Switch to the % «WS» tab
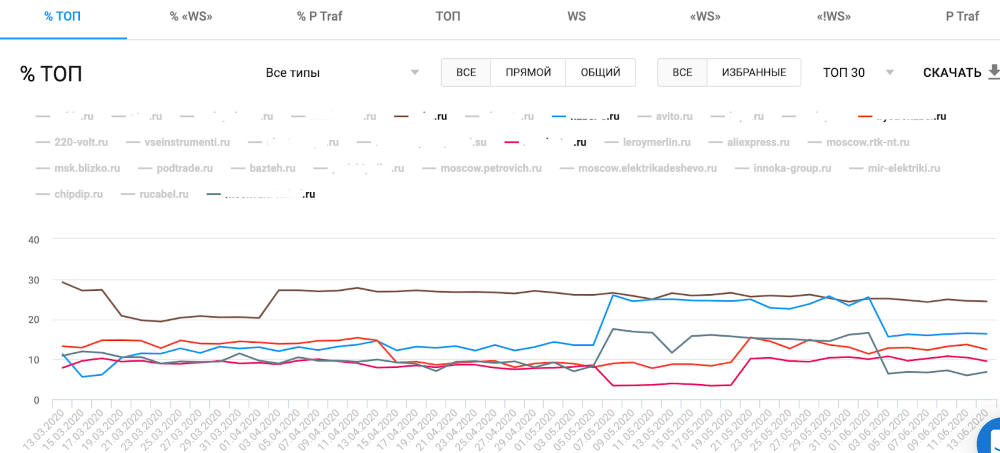 coord(190,17)
